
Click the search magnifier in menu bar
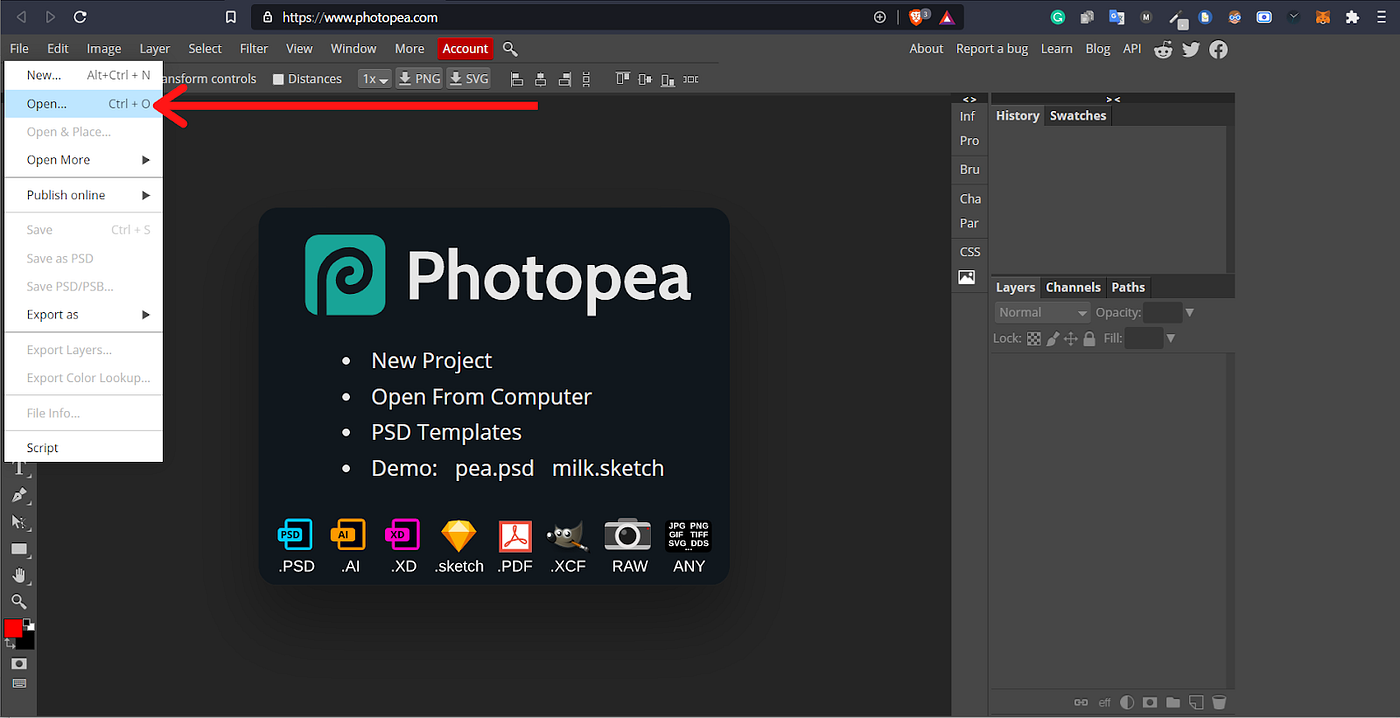point(510,49)
